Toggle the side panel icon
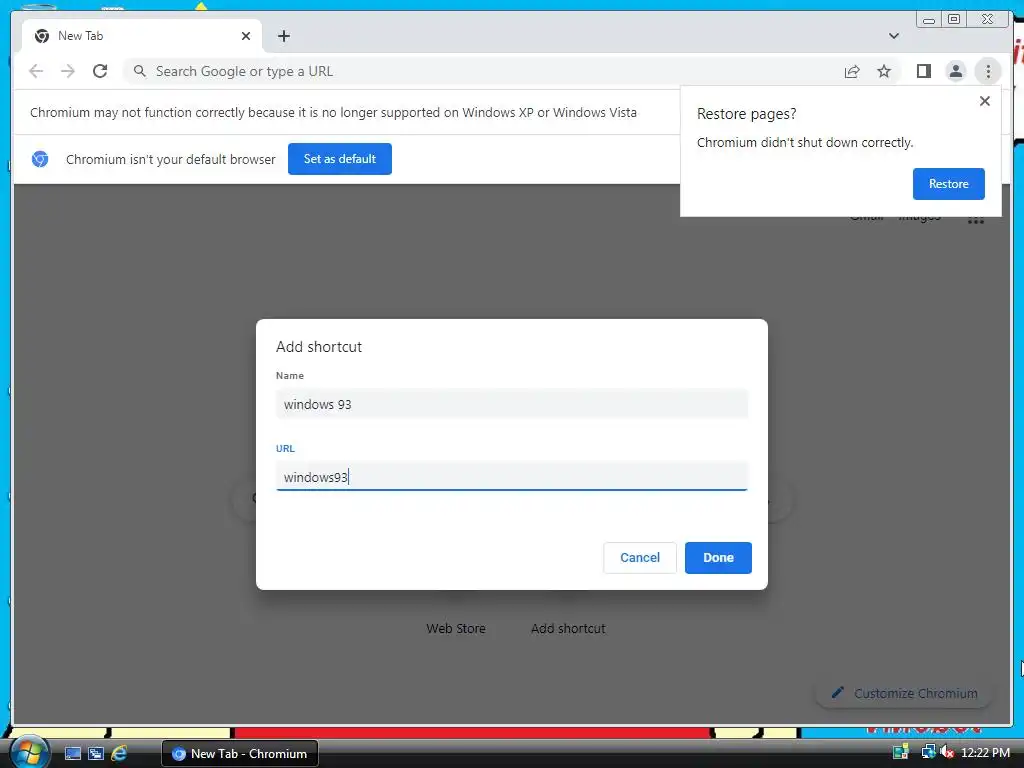This screenshot has height=768, width=1024. [923, 71]
